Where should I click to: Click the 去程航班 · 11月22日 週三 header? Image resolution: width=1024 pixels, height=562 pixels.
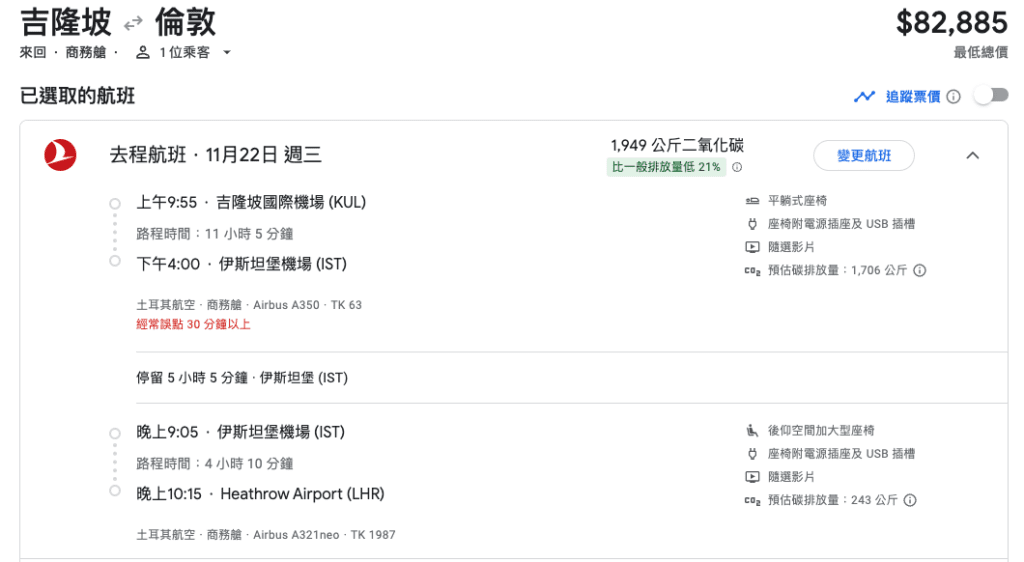tap(216, 155)
